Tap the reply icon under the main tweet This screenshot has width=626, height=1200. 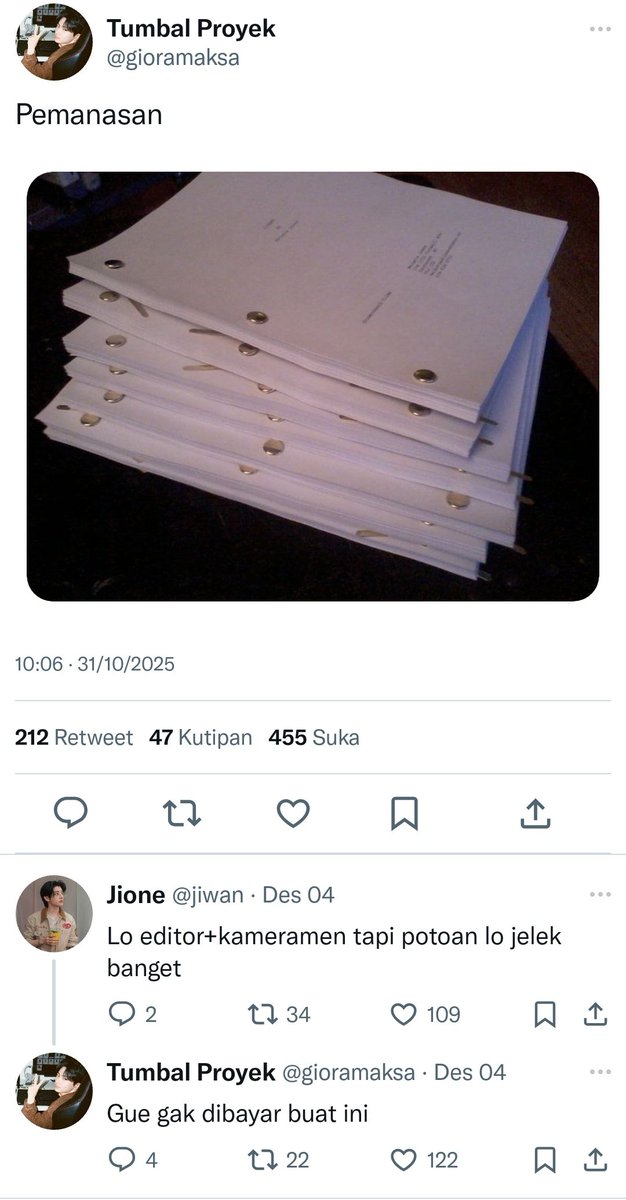tap(70, 814)
